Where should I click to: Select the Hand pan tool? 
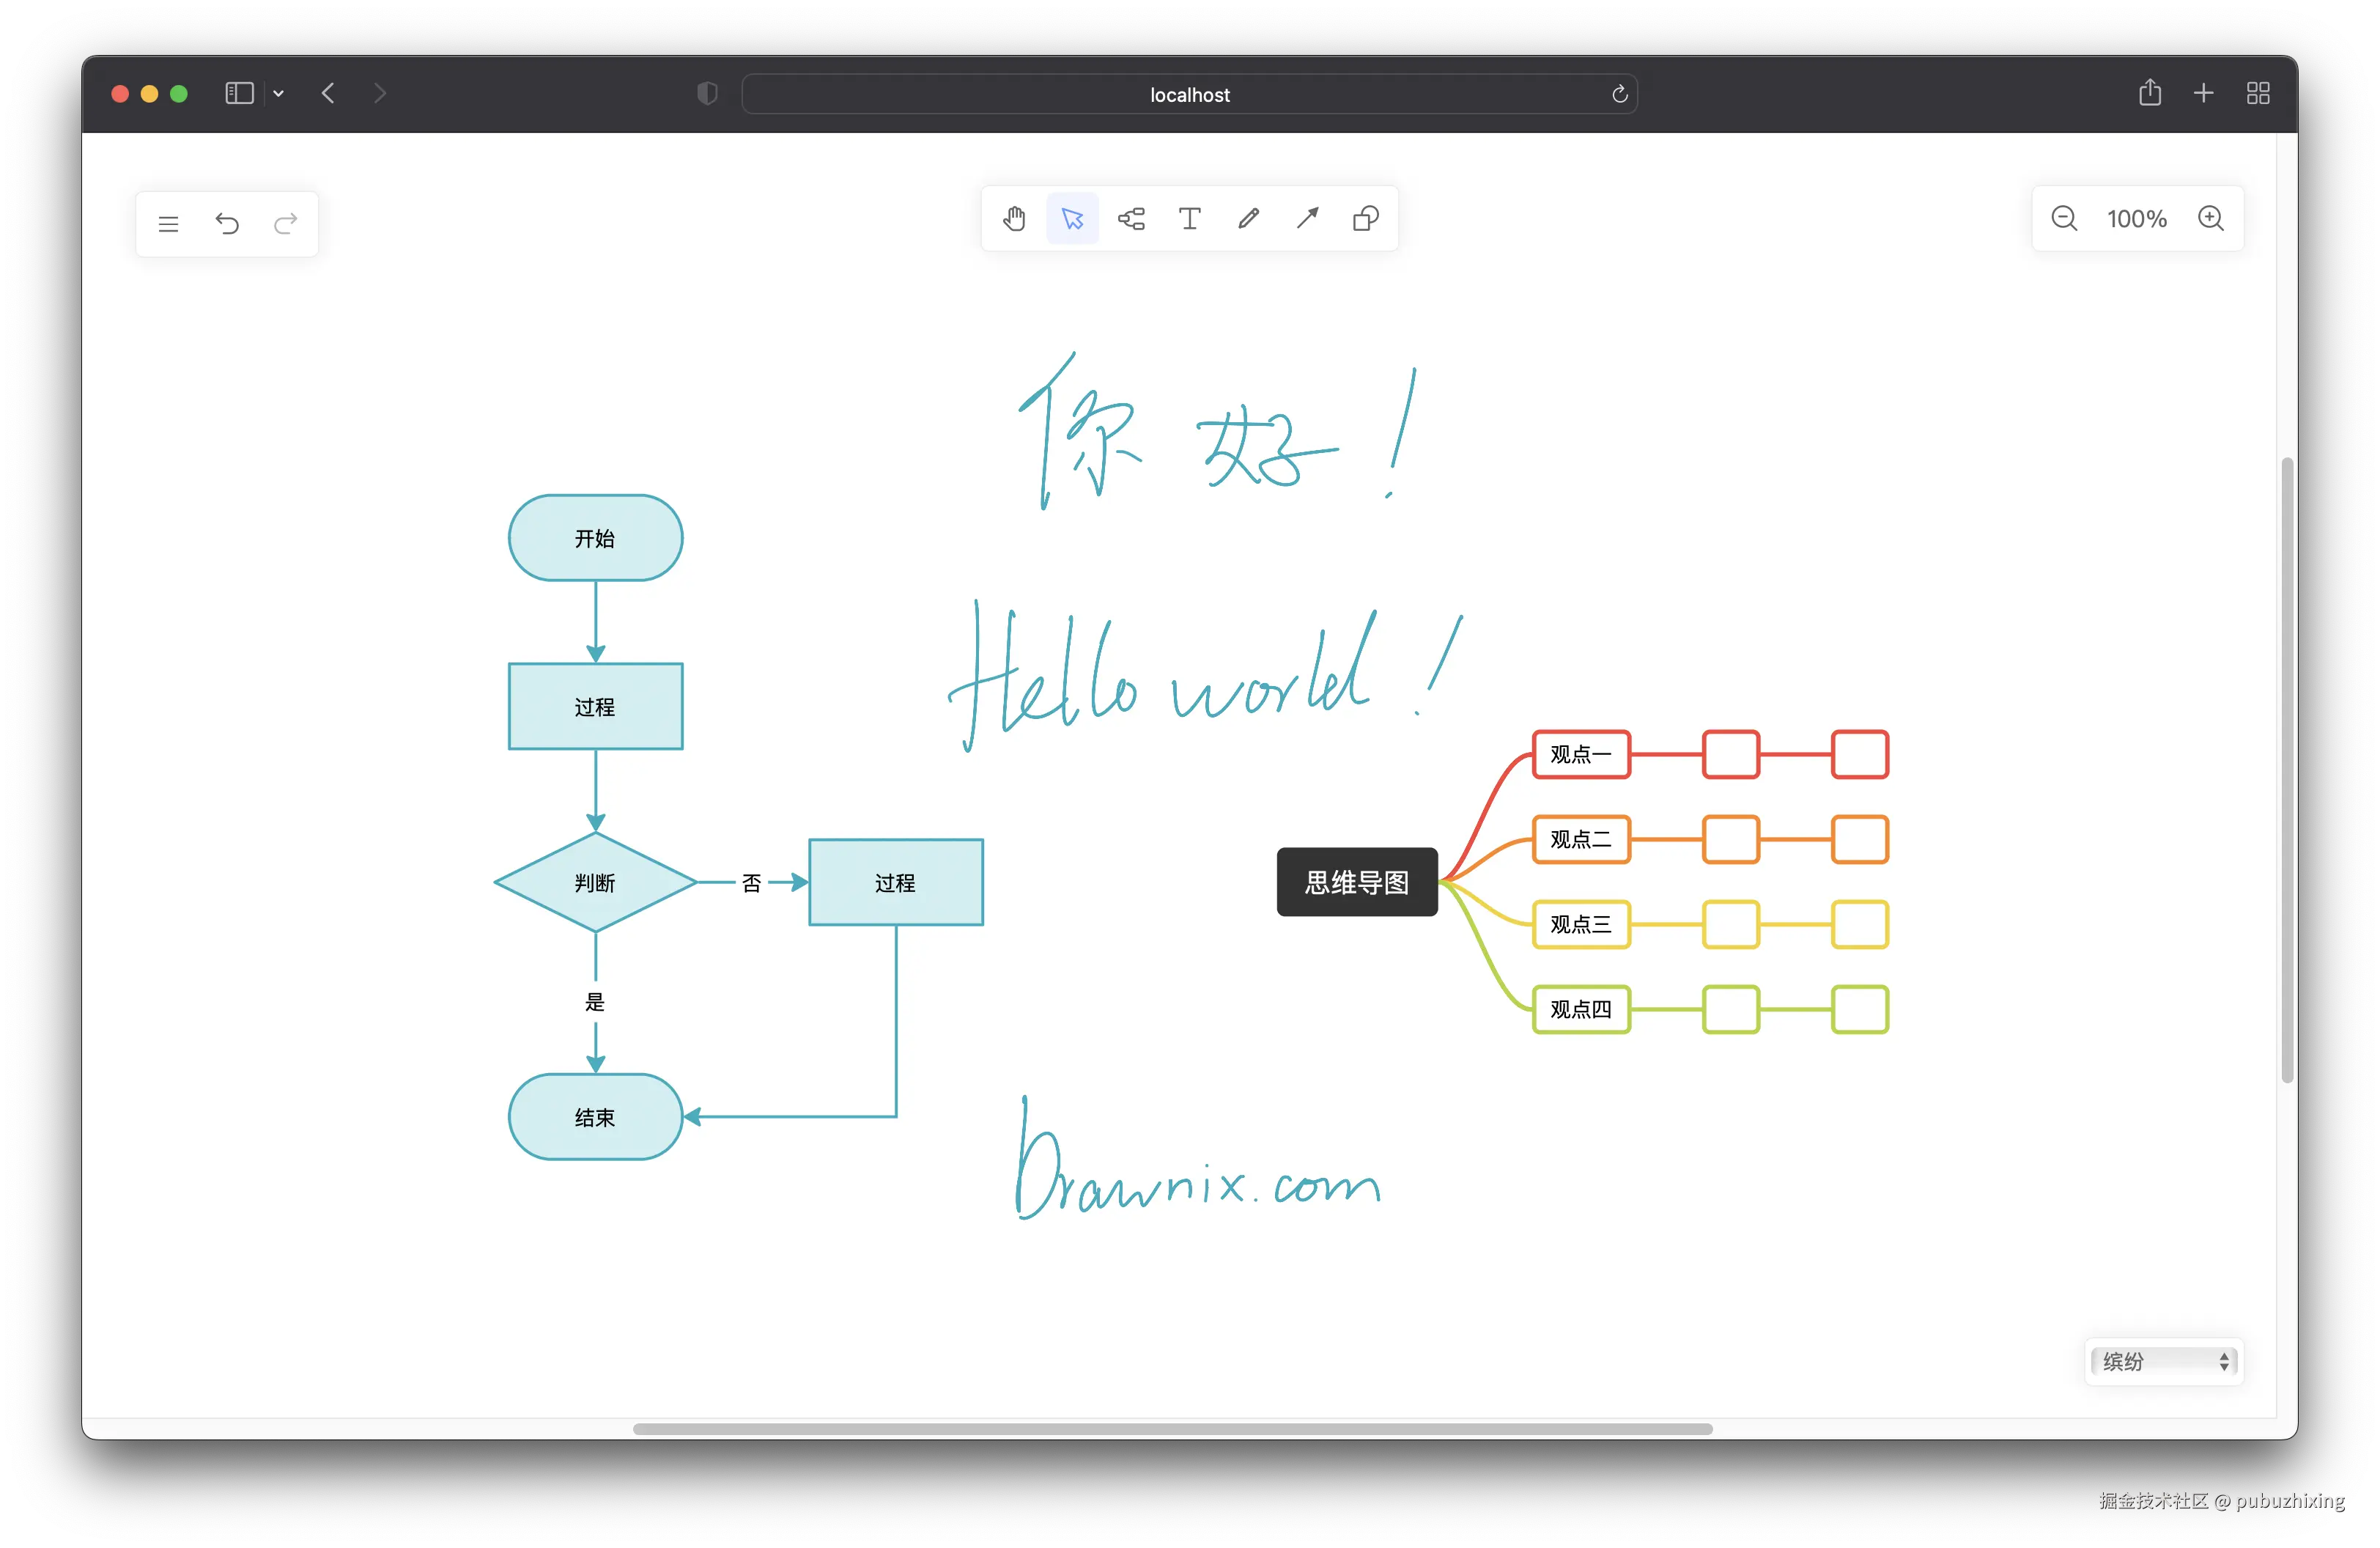1014,219
